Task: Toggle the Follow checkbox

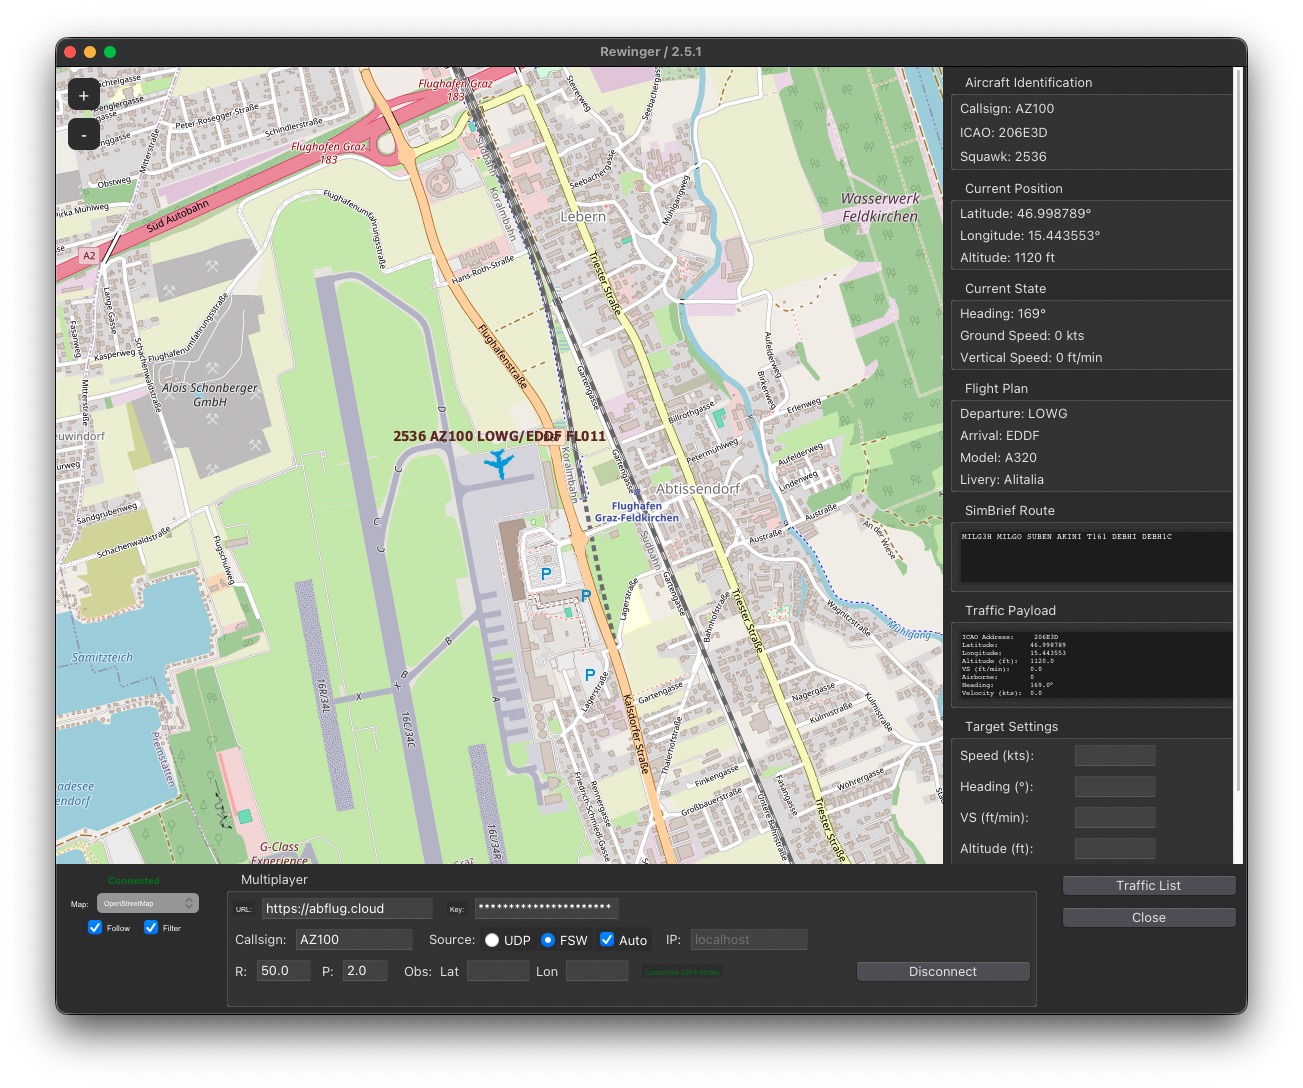Action: 95,928
